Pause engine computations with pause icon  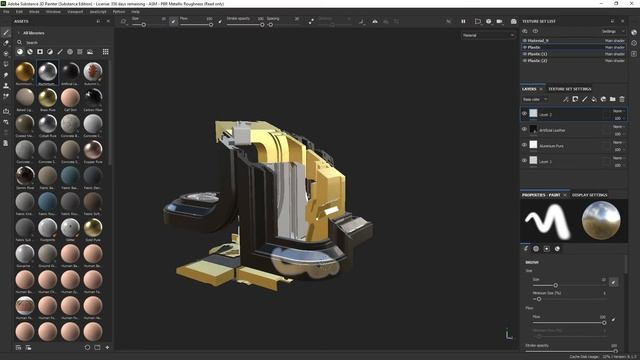click(x=463, y=21)
